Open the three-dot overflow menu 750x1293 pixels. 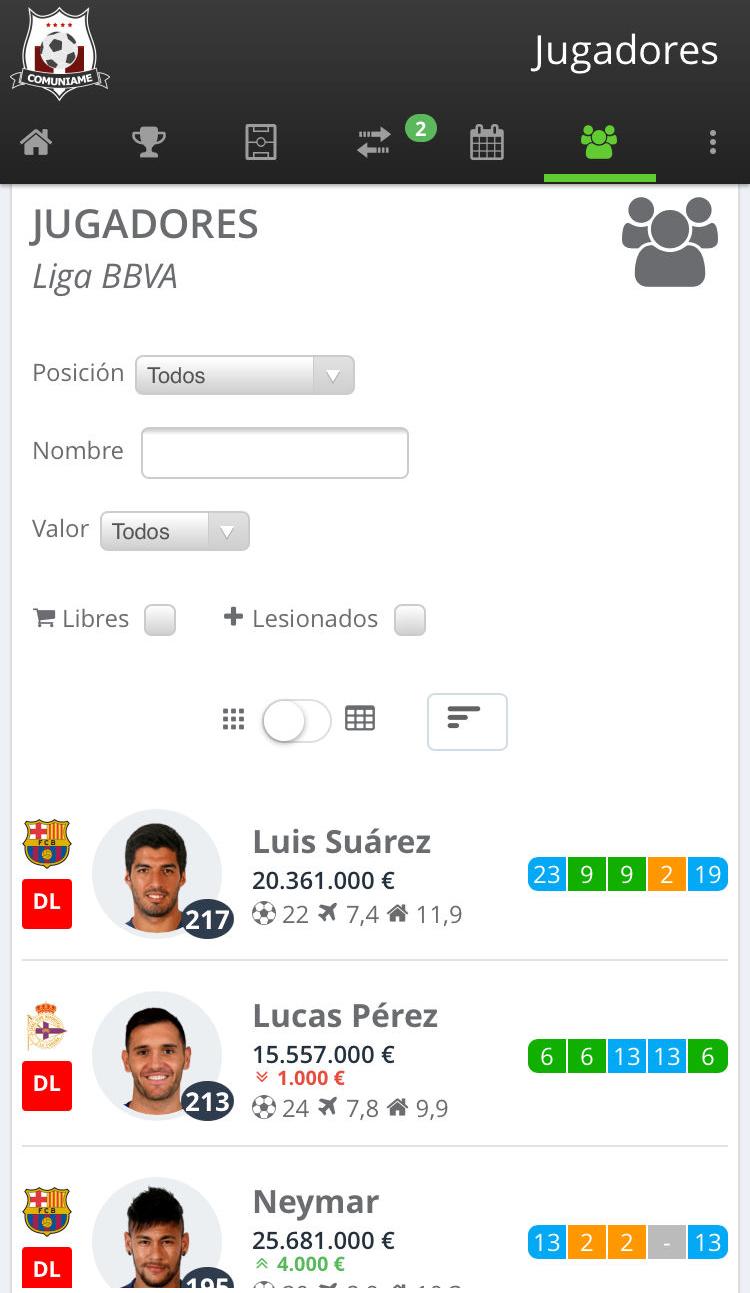713,143
